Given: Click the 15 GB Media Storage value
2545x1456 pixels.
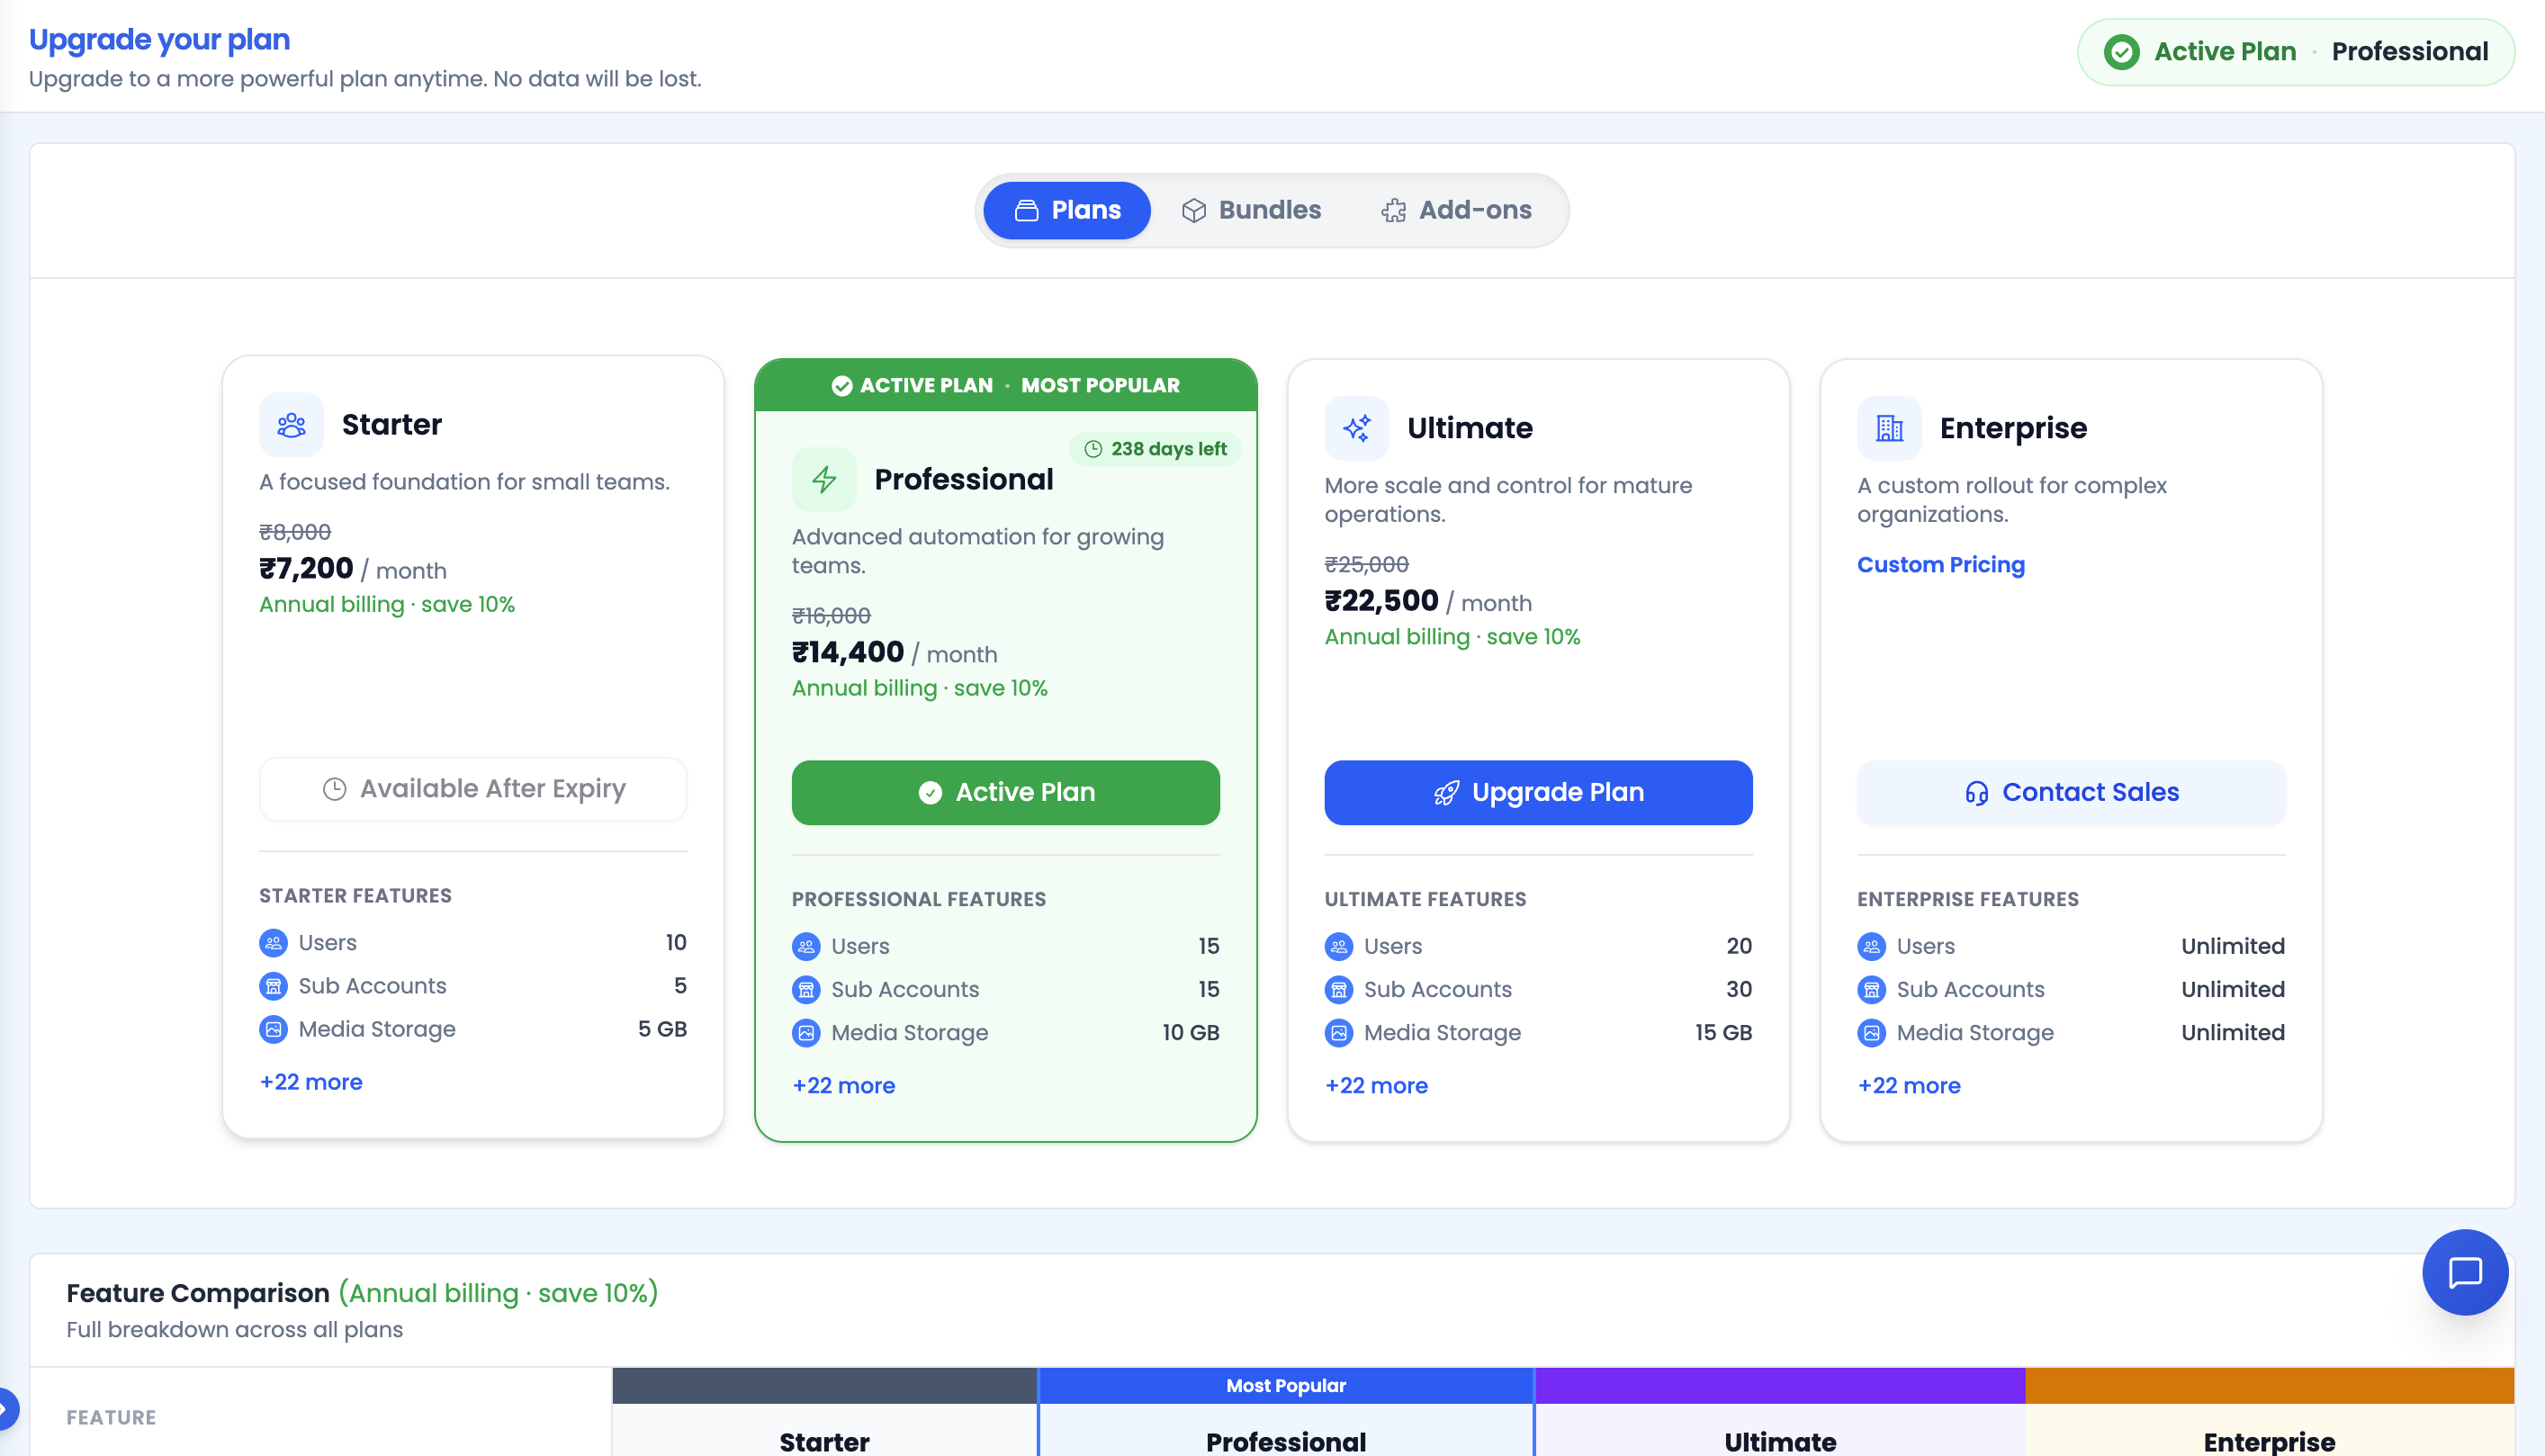Looking at the screenshot, I should (1723, 1033).
